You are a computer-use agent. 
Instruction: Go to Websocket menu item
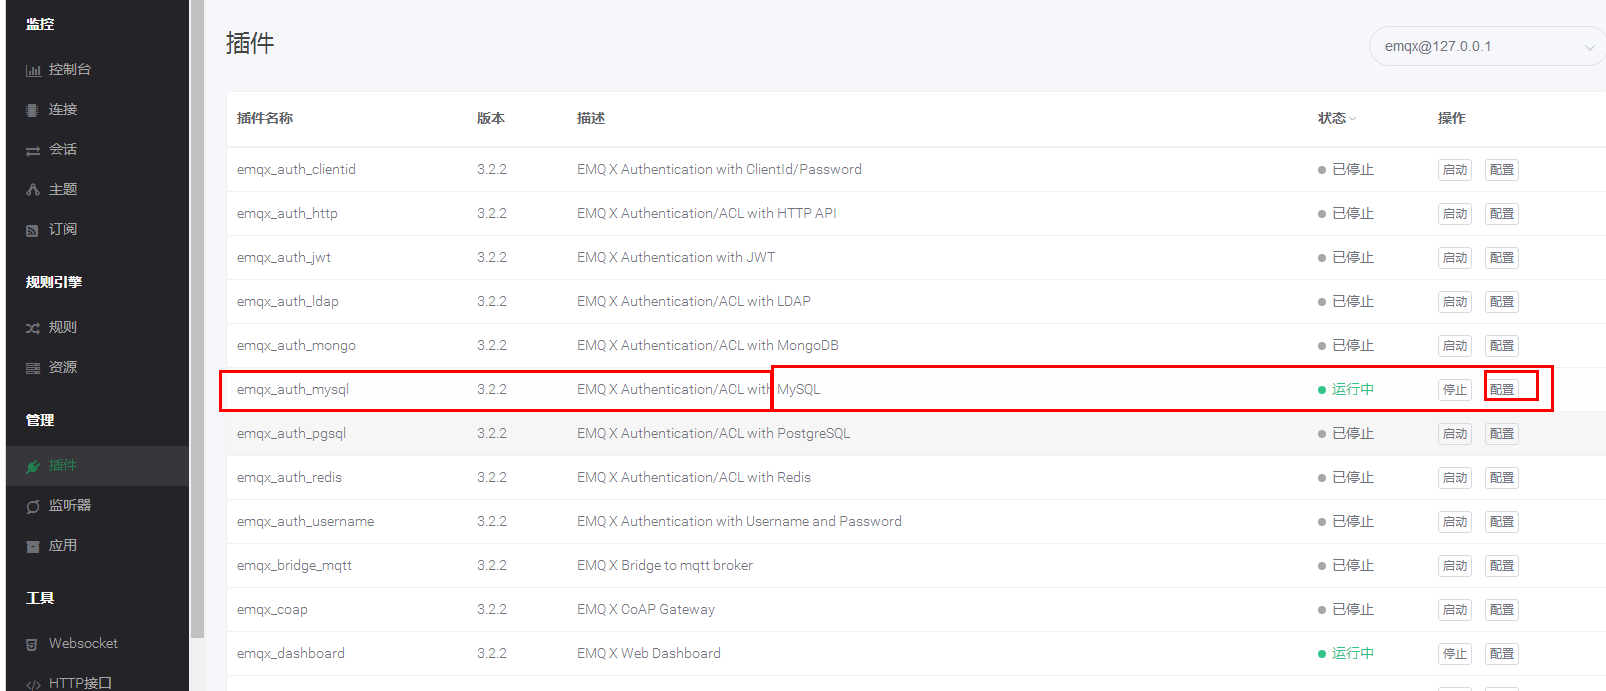pyautogui.click(x=97, y=643)
